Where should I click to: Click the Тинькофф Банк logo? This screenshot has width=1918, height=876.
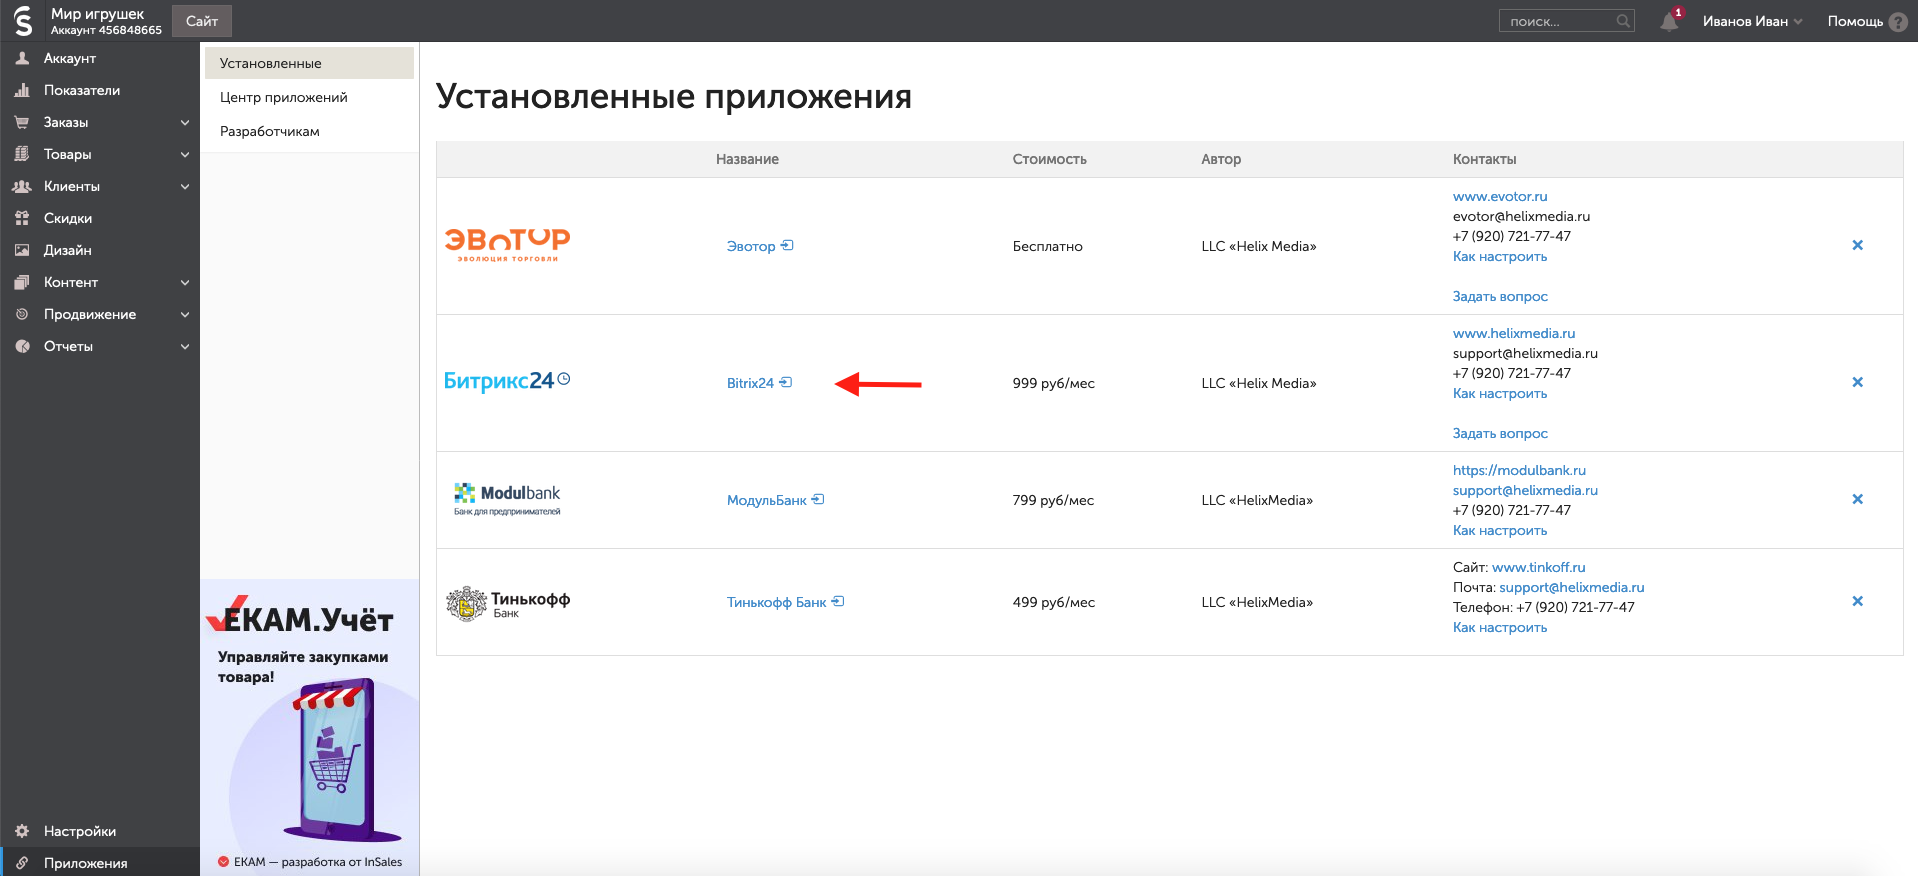coord(507,603)
